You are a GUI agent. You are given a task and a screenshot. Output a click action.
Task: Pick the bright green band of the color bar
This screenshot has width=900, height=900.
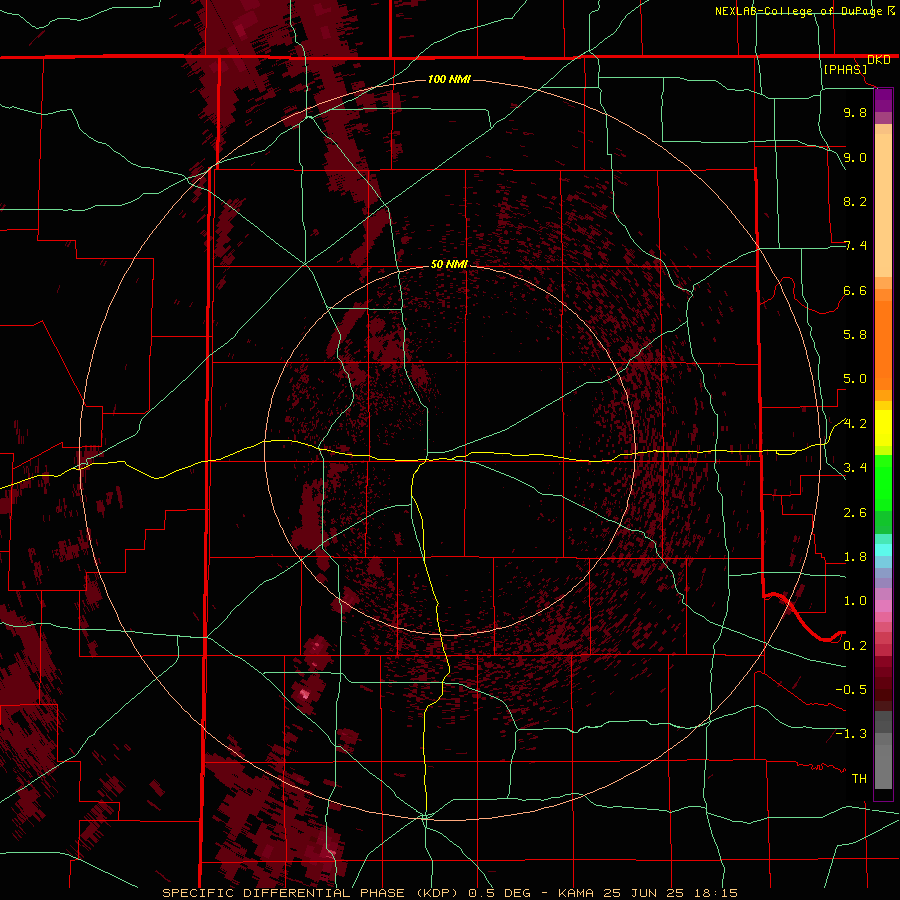[883, 482]
